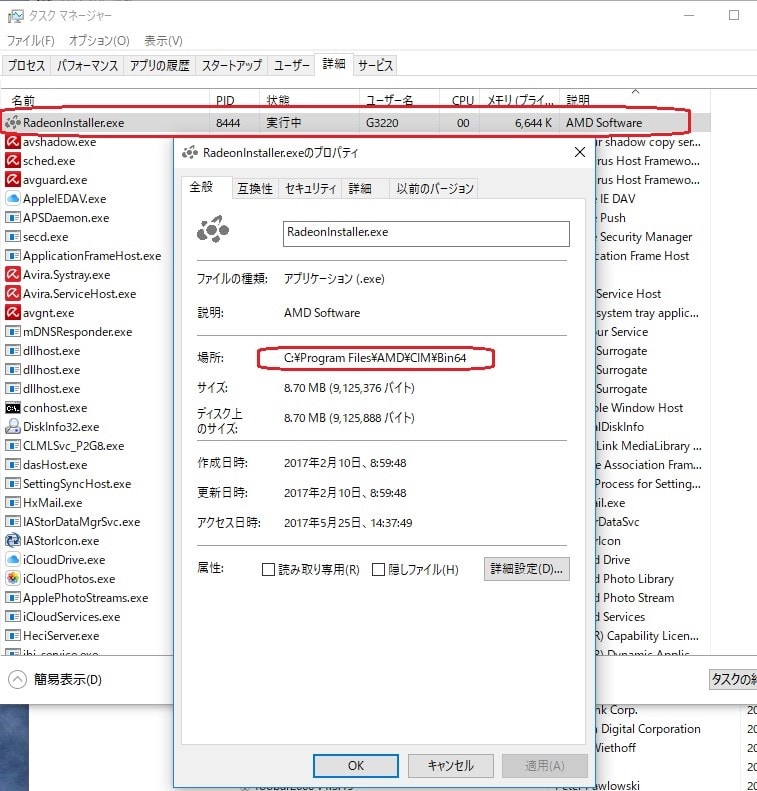Switch to the スタートアップ tab
Image resolution: width=757 pixels, height=791 pixels.
click(231, 66)
